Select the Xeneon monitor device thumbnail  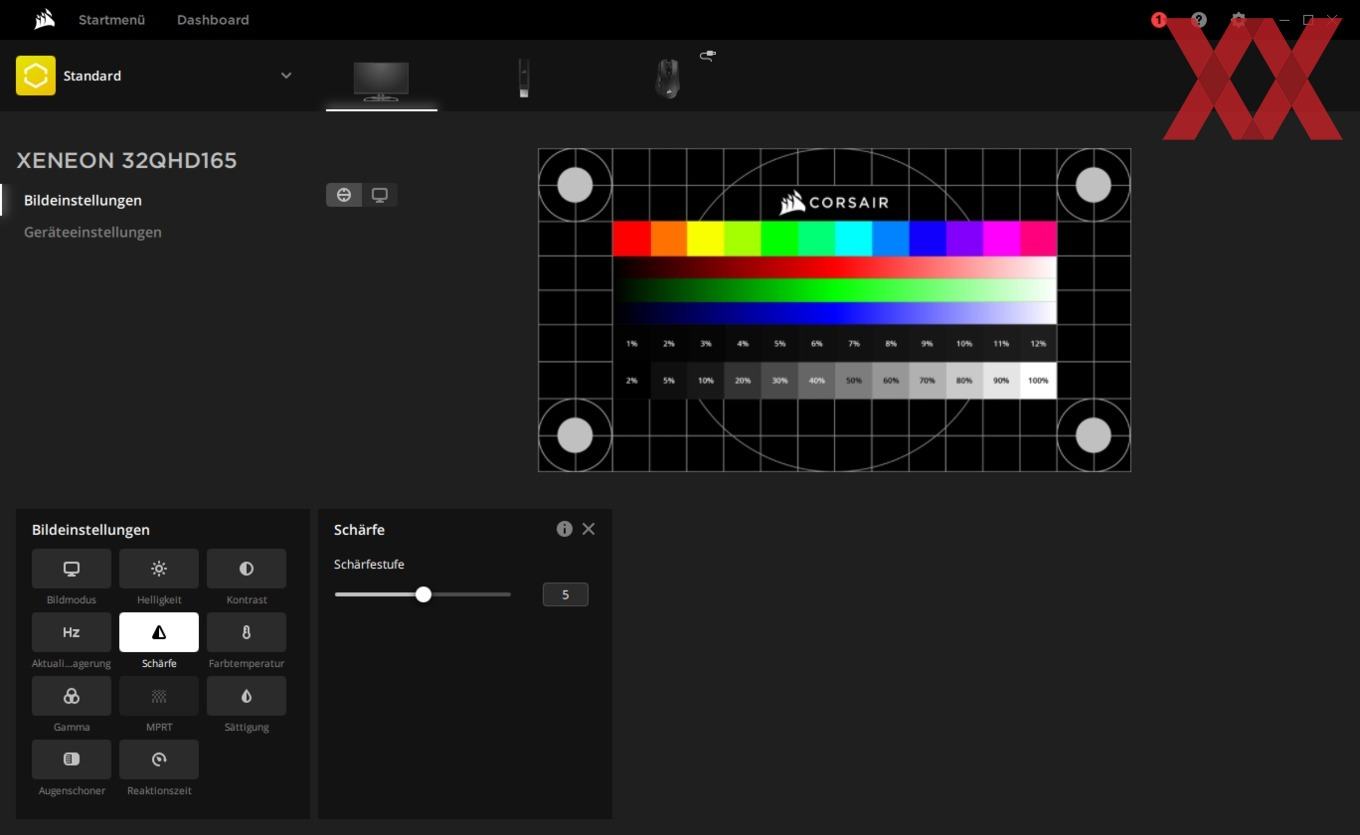(x=381, y=80)
